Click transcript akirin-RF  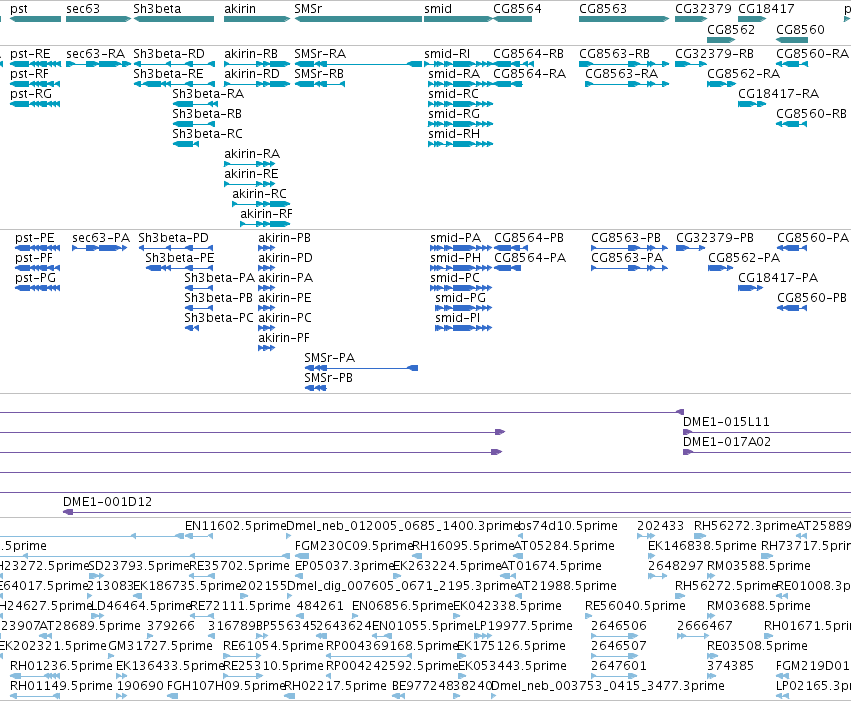click(266, 214)
